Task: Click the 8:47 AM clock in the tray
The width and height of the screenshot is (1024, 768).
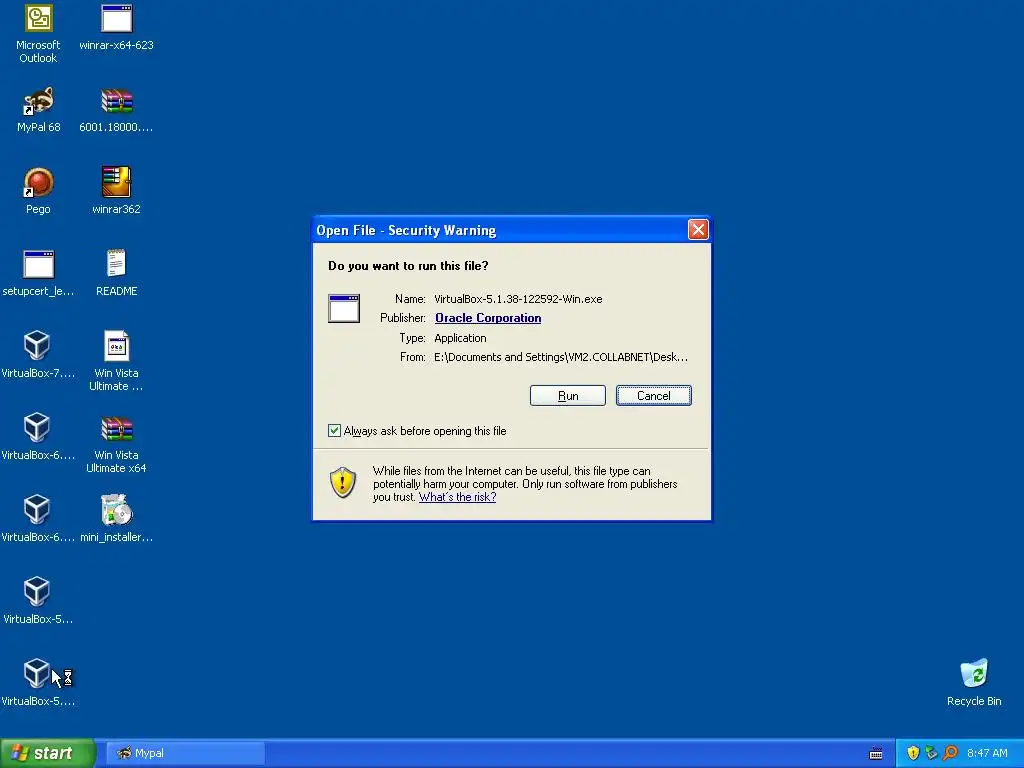Action: tap(987, 753)
